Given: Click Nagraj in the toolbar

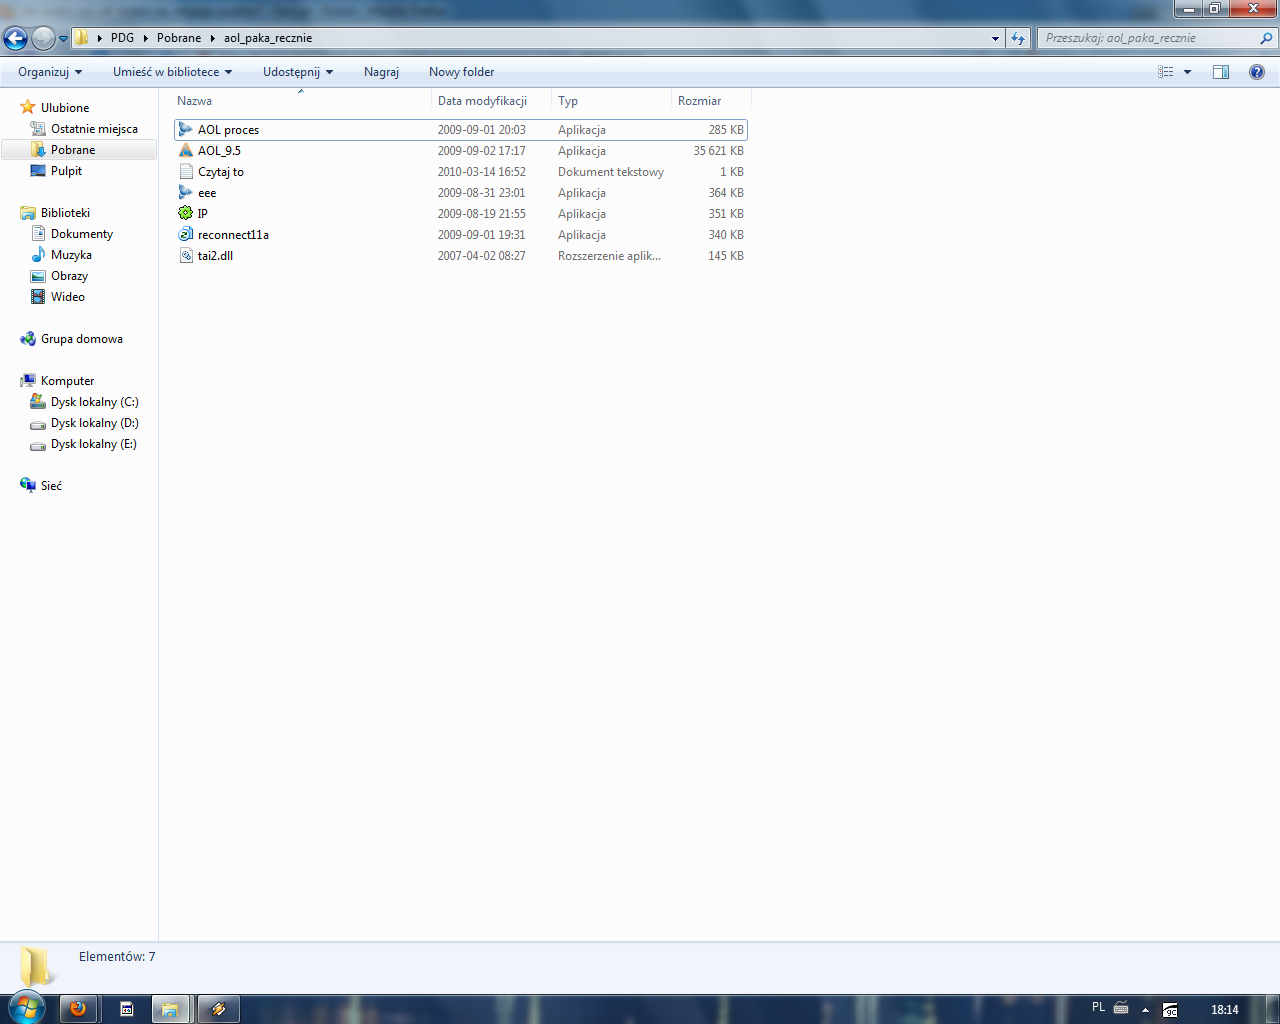Looking at the screenshot, I should [381, 72].
